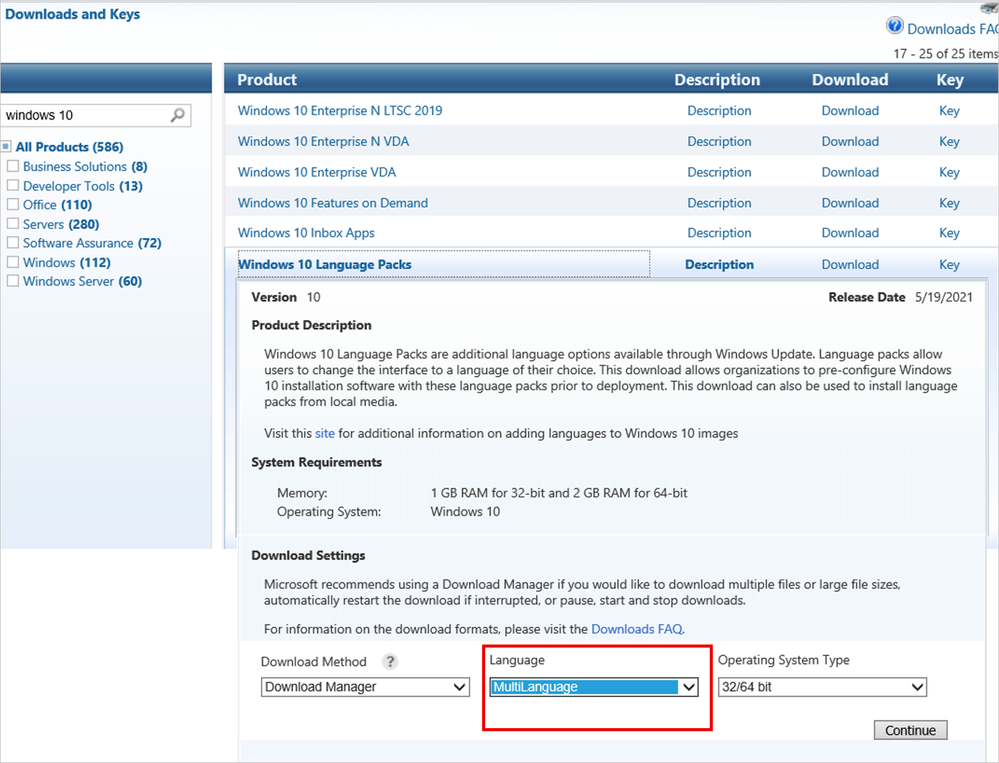Click the Continue button

(910, 731)
